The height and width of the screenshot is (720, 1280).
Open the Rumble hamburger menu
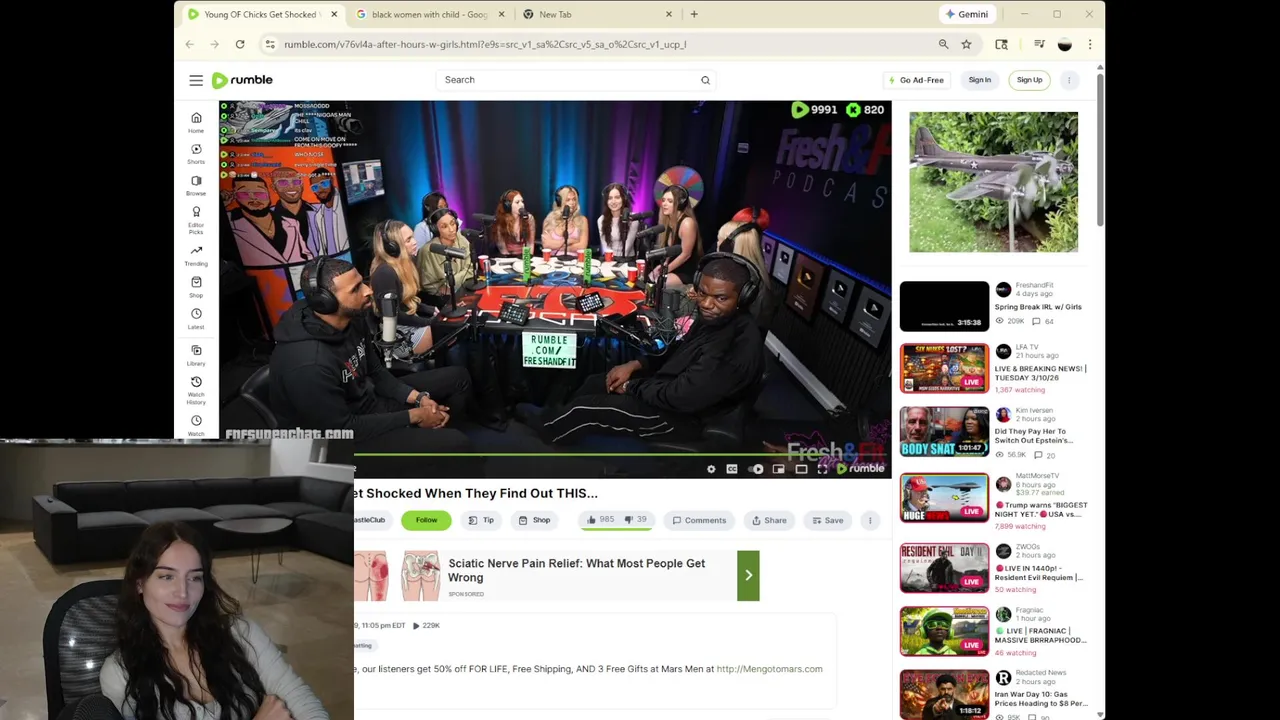pyautogui.click(x=196, y=80)
